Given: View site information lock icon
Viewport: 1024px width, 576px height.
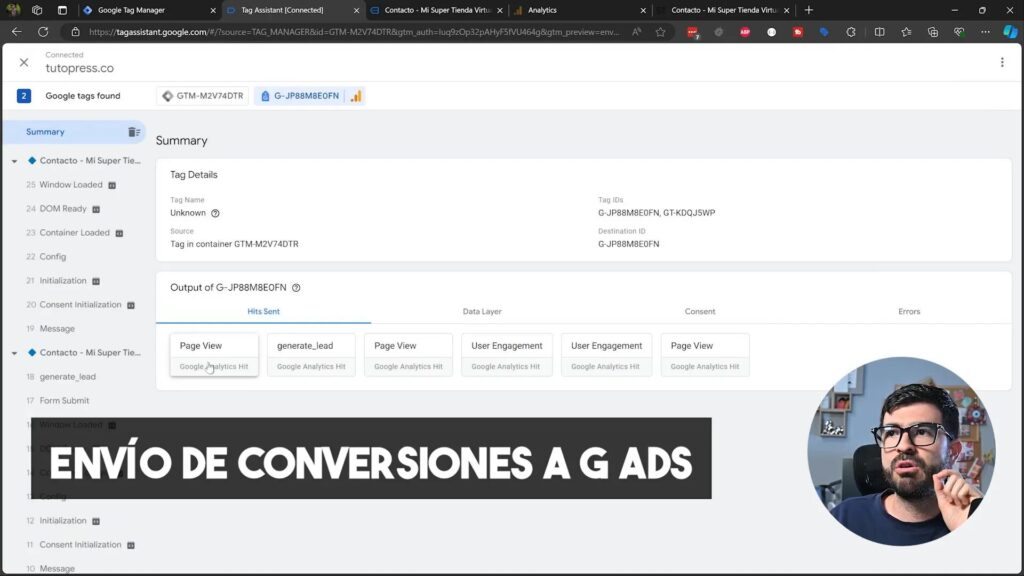Looking at the screenshot, I should [75, 32].
